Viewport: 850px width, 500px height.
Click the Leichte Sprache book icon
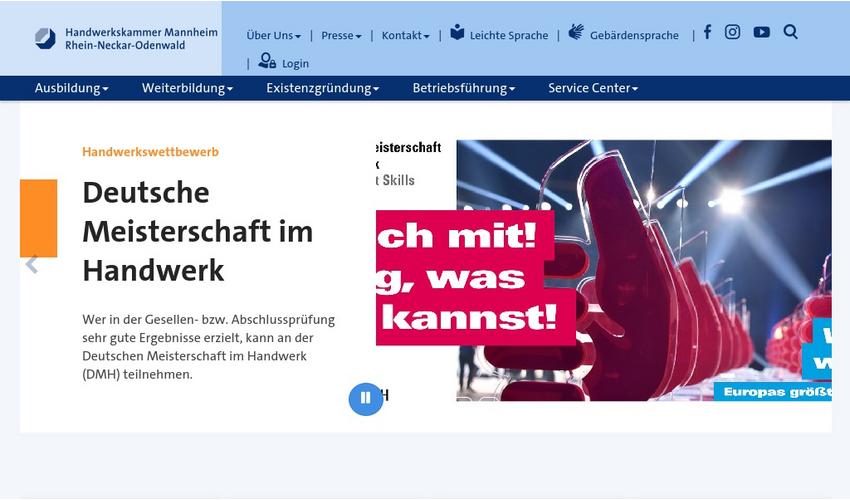coord(457,33)
